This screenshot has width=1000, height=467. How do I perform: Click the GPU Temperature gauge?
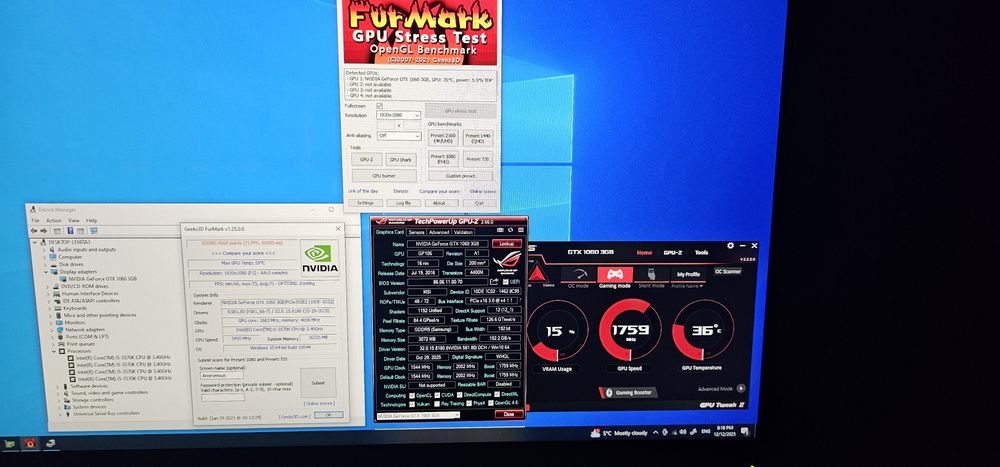coord(703,330)
